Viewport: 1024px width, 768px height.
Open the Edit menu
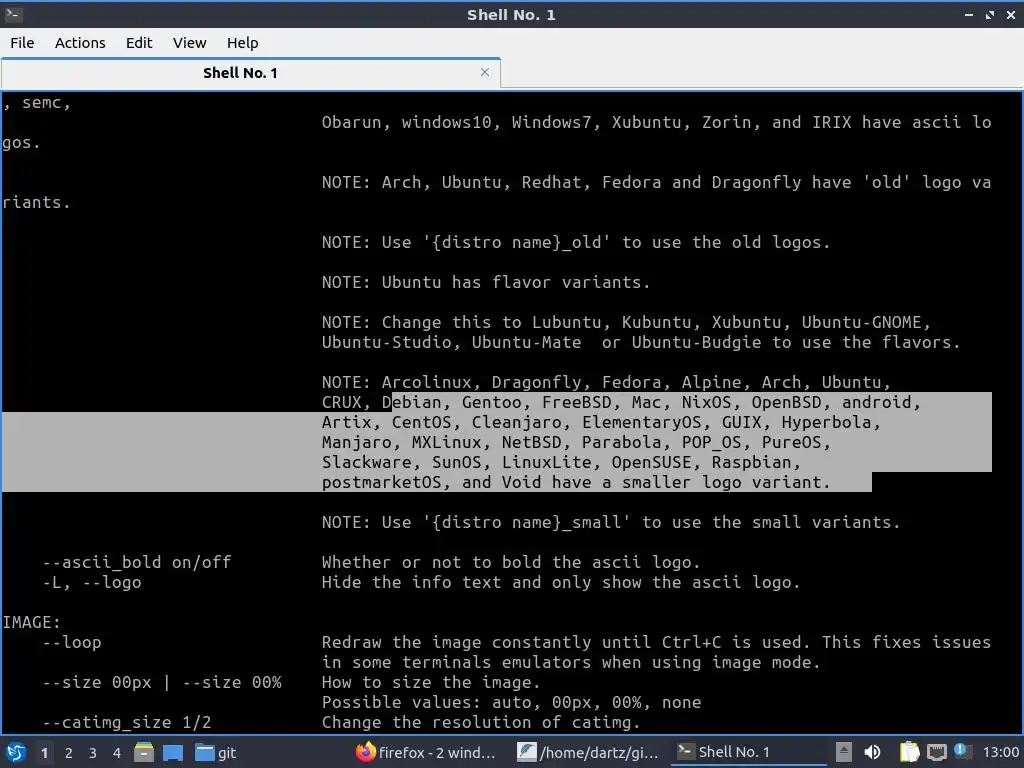point(138,43)
